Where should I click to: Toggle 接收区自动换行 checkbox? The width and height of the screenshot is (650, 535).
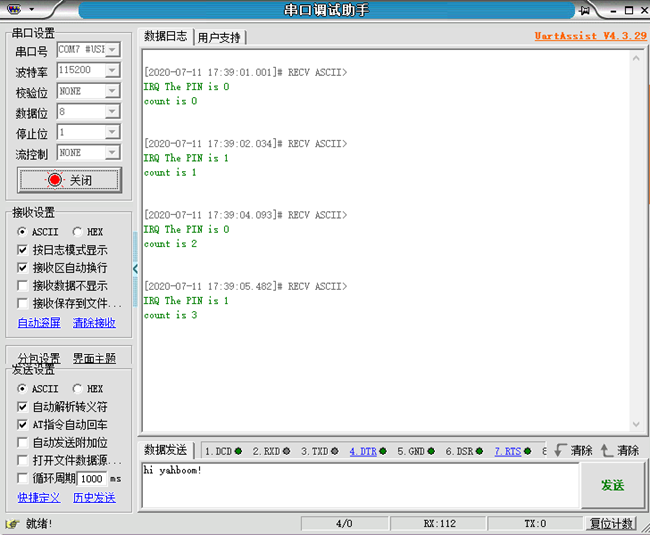22,268
